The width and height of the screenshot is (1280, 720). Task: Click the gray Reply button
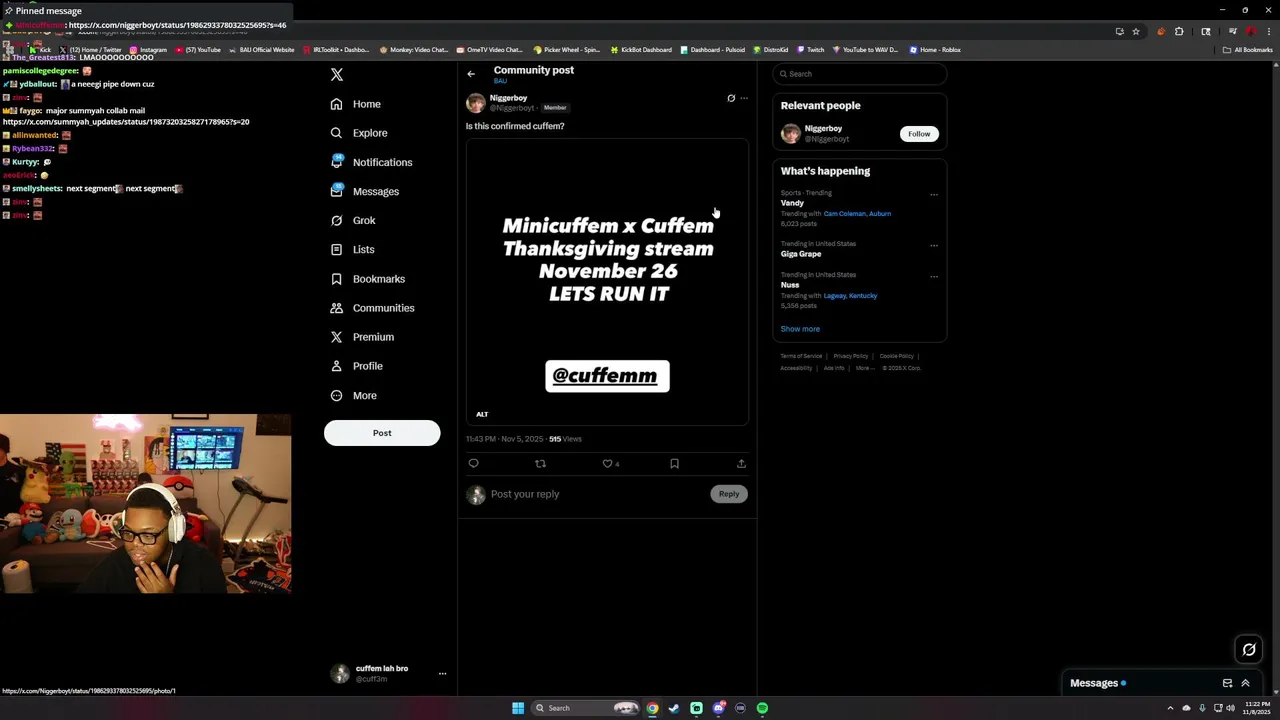click(729, 494)
